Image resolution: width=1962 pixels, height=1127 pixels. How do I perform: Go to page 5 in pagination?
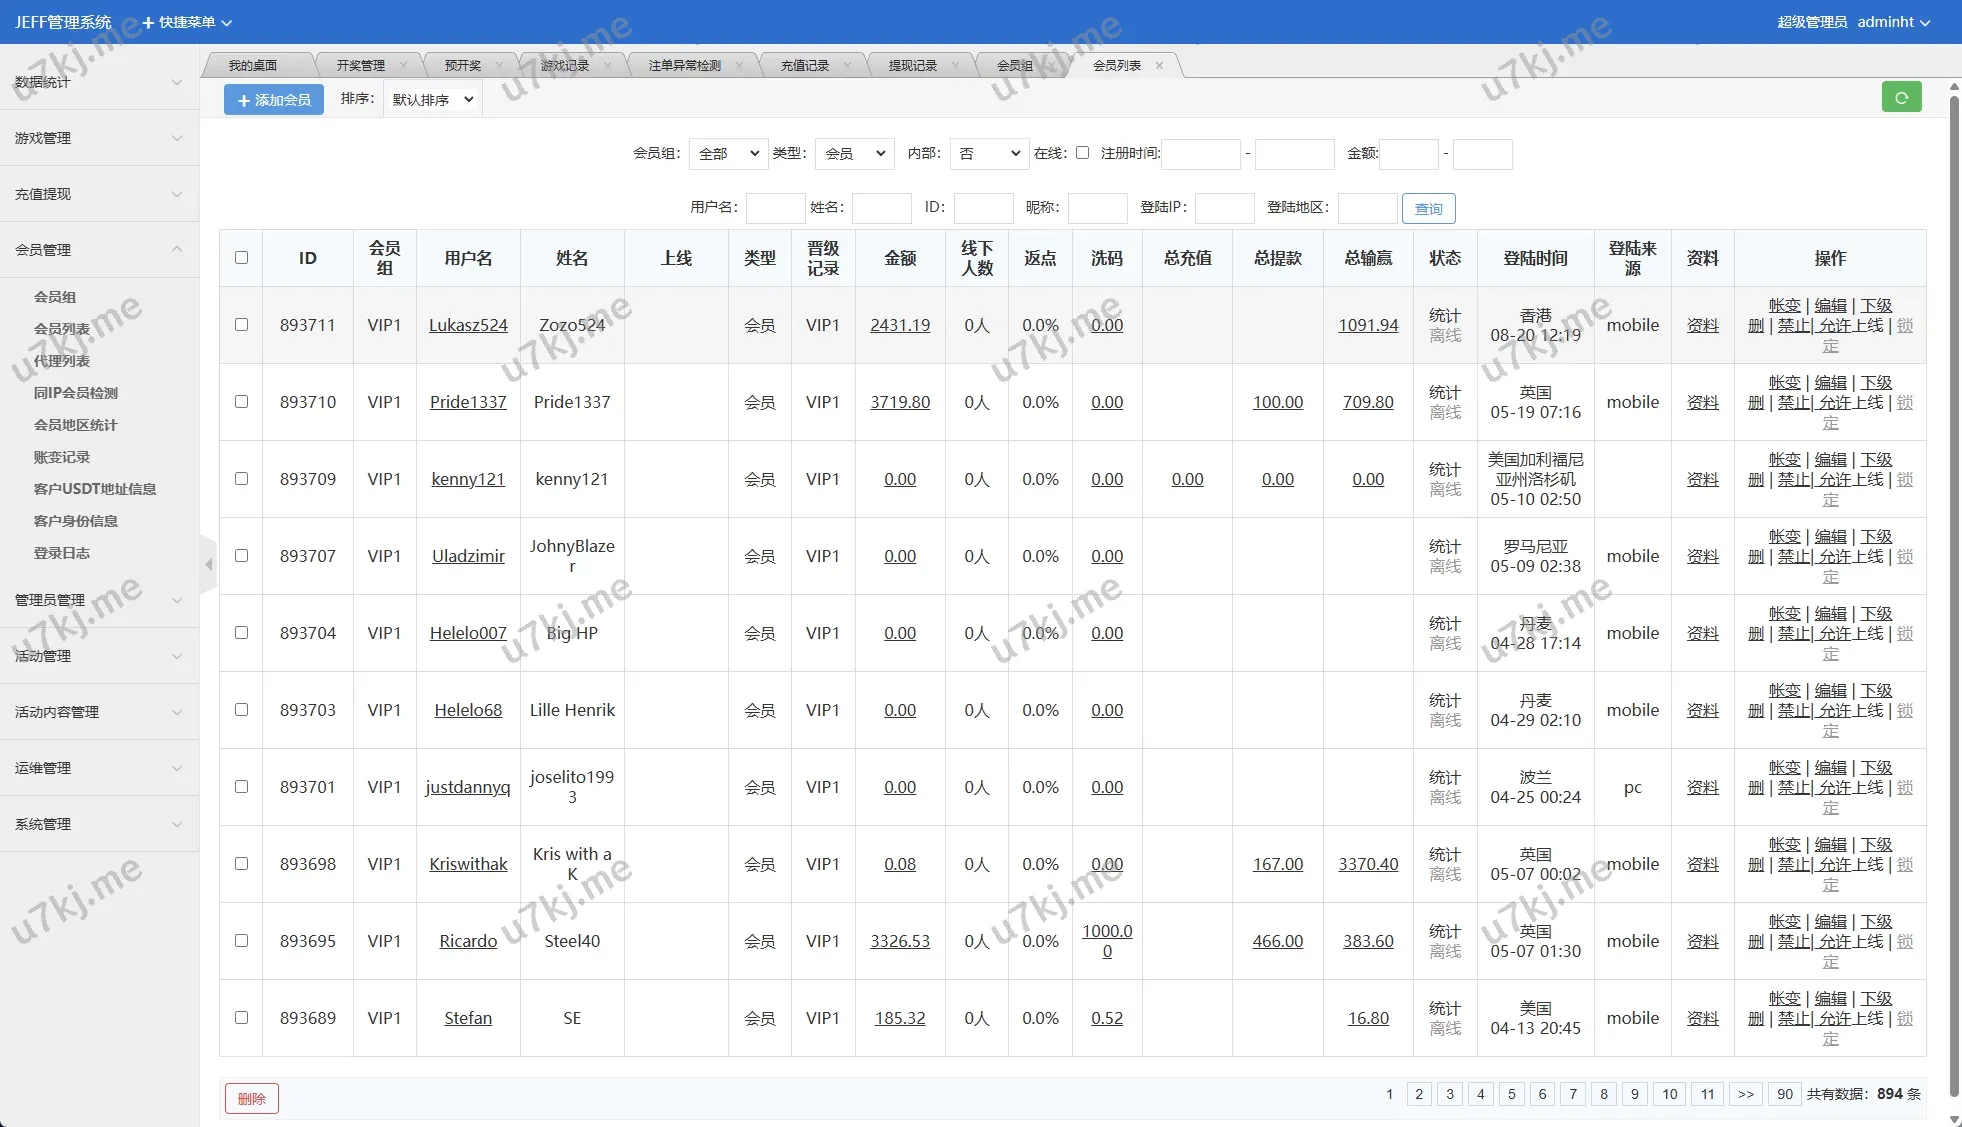[x=1511, y=1094]
